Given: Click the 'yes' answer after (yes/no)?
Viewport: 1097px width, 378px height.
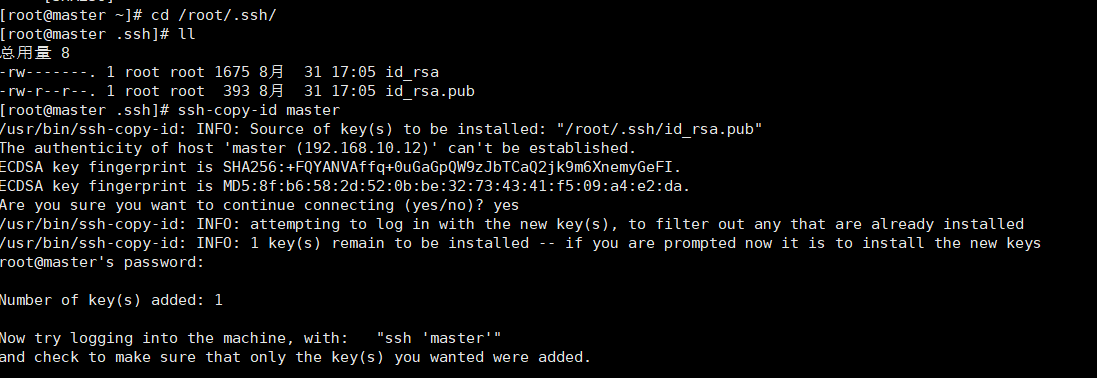Looking at the screenshot, I should pyautogui.click(x=506, y=204).
